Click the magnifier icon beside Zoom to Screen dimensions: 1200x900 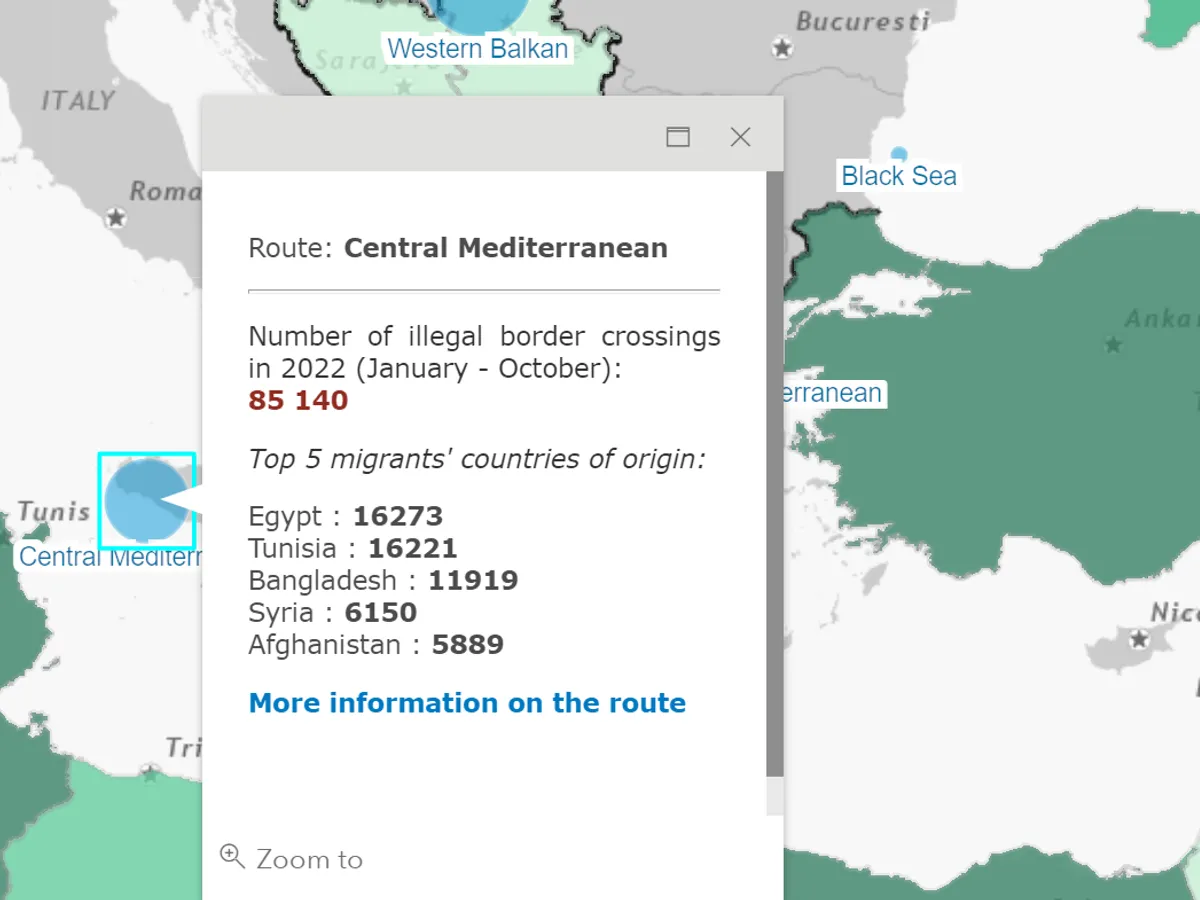tap(232, 856)
